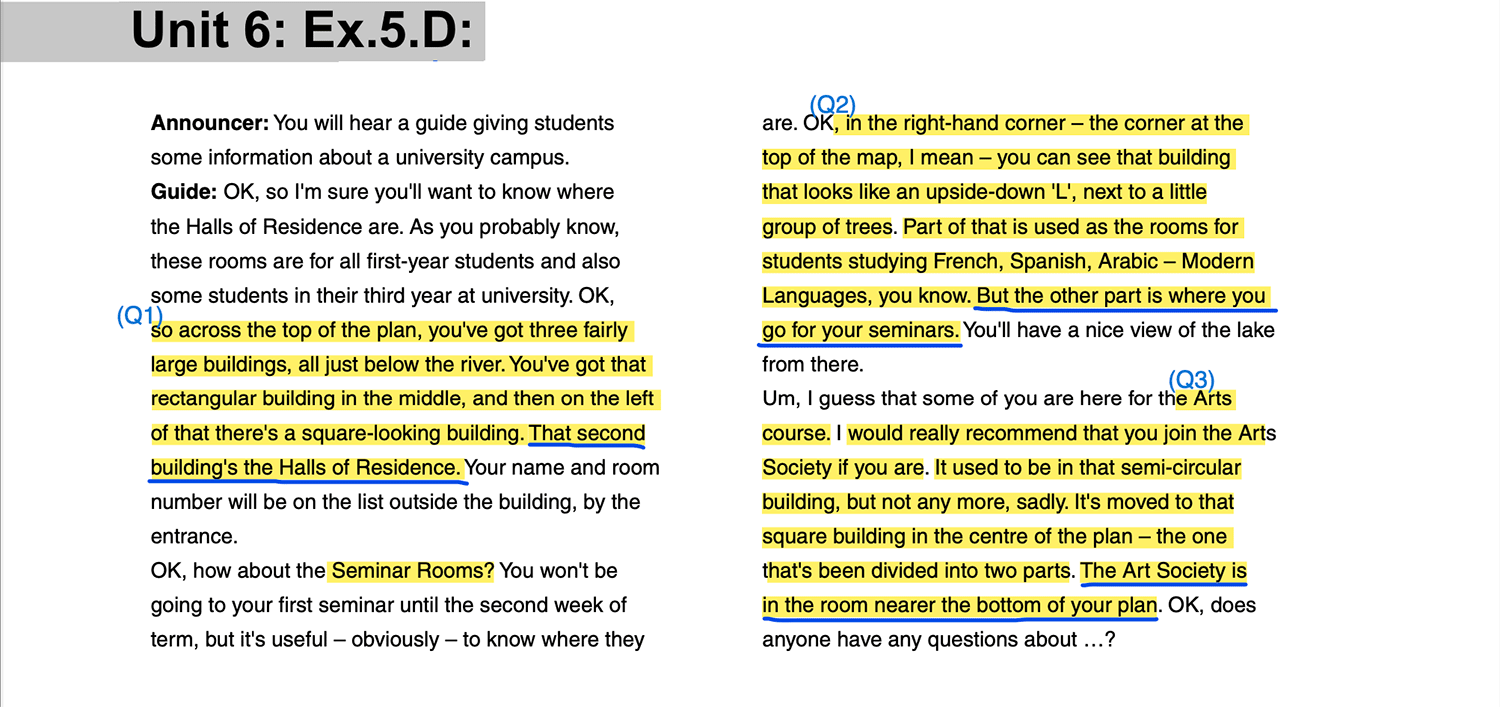Click the words "group of trees"
Screen dimensions: 1500x707
[826, 227]
